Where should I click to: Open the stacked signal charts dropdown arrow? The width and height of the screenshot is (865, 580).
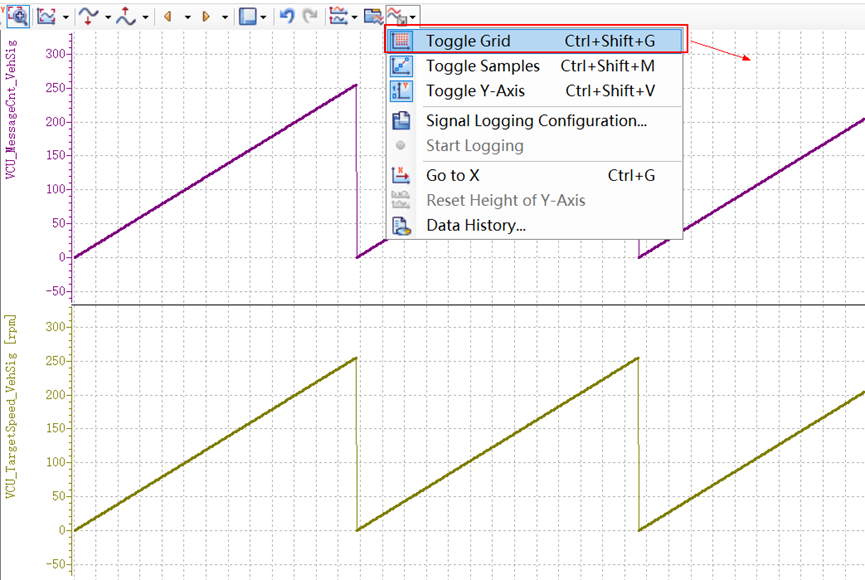coord(354,18)
